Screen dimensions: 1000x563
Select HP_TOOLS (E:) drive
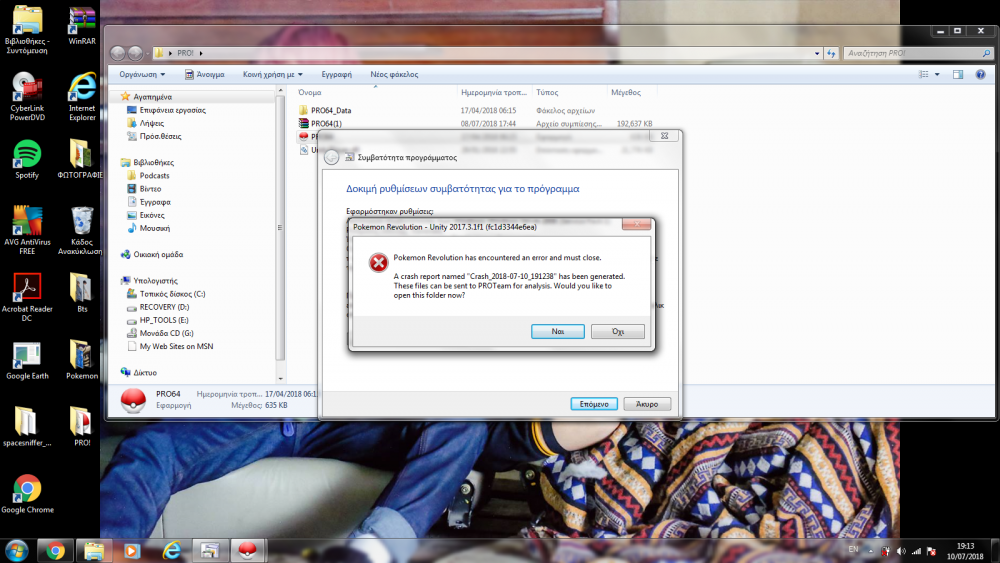[x=163, y=320]
